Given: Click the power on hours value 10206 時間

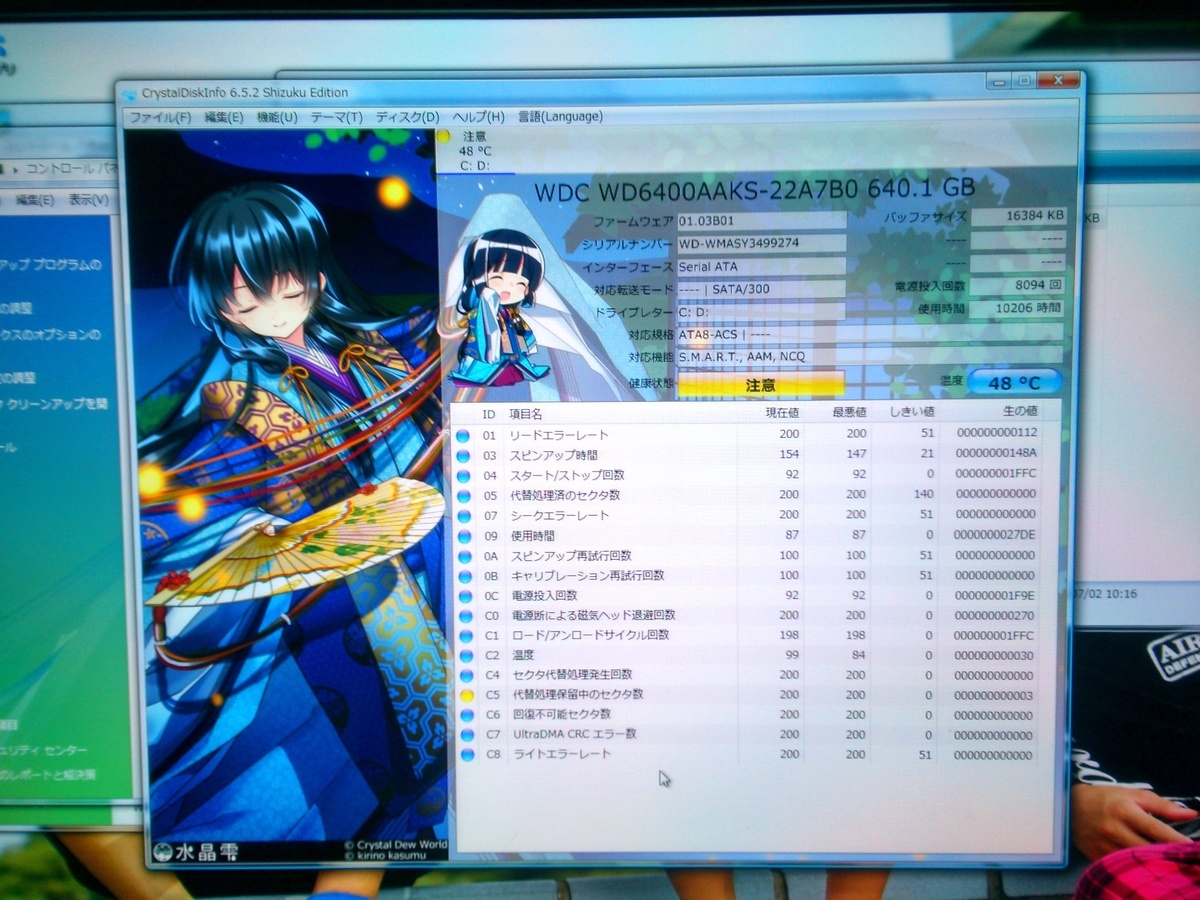Looking at the screenshot, I should coord(1019,310).
